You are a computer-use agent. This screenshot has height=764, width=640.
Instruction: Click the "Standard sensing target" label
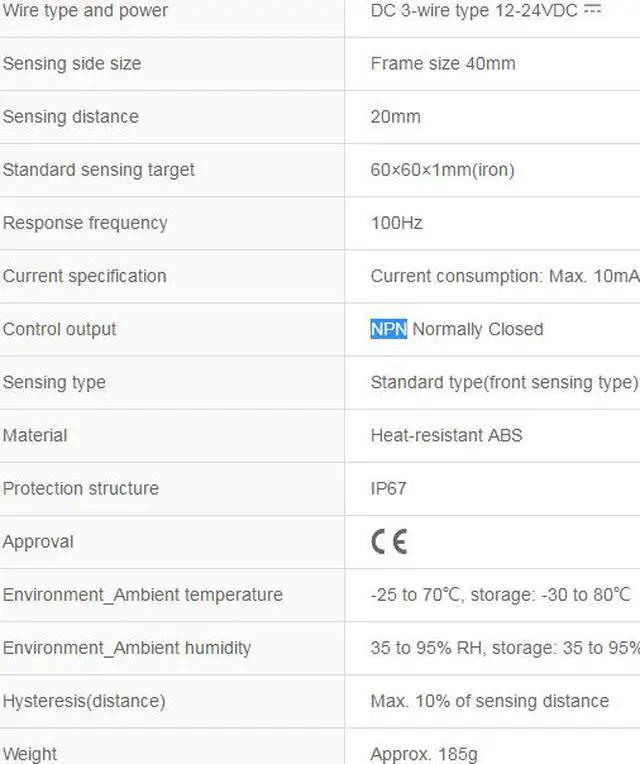(98, 170)
